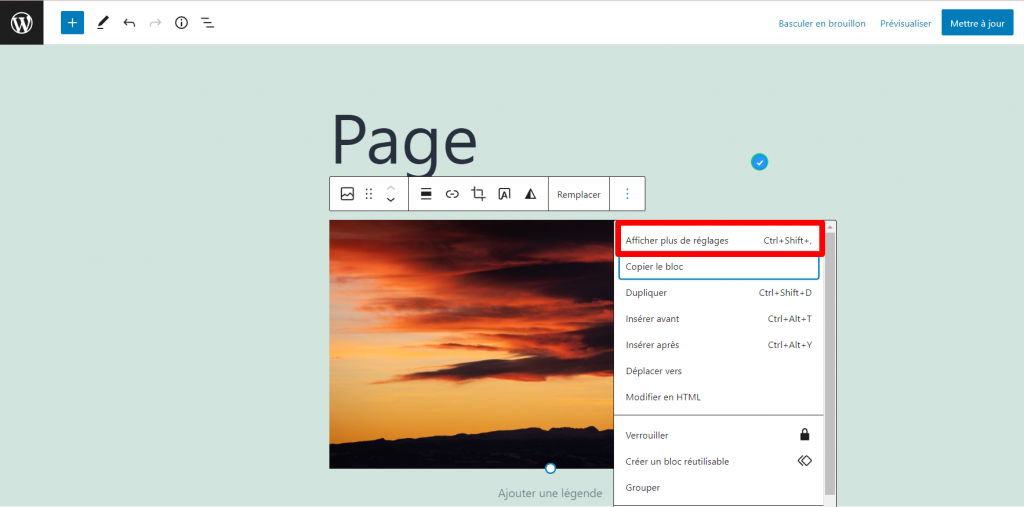Viewport: 1024px width, 507px height.
Task: Open the alignment options in block toolbar
Action: (426, 194)
